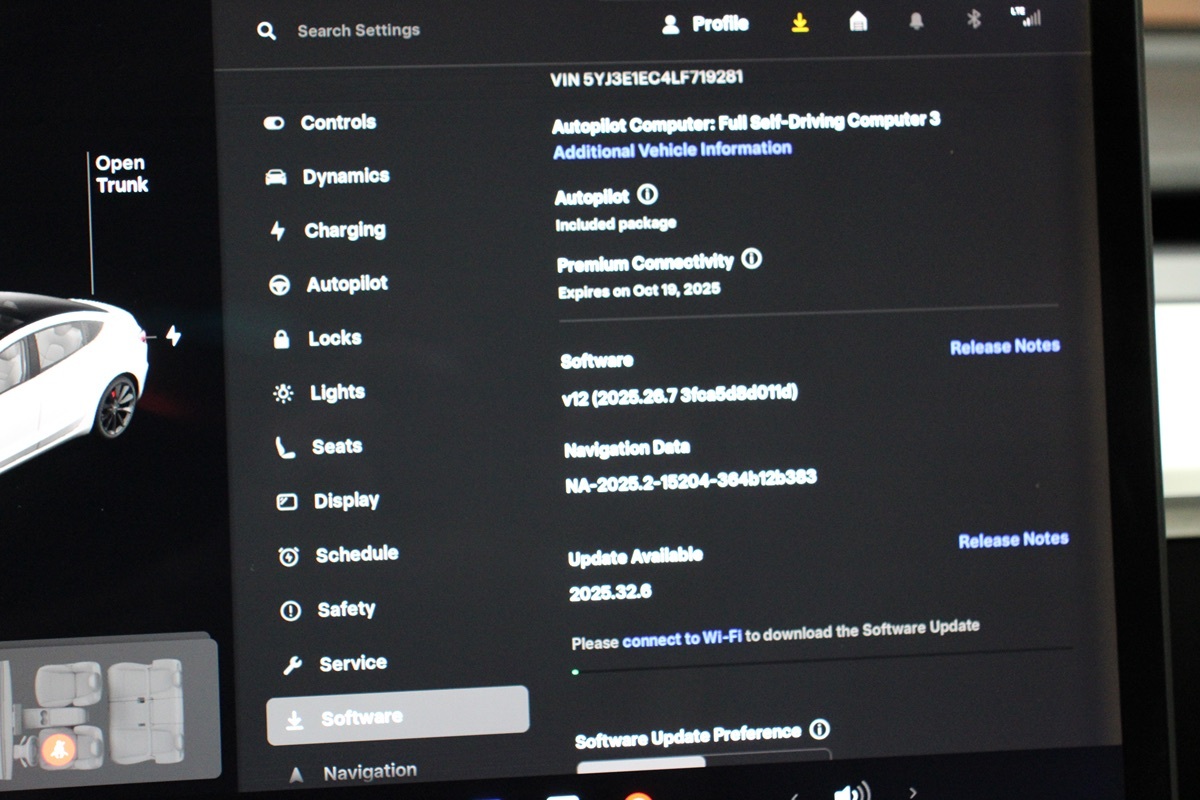The image size is (1200, 800).
Task: Open the software download icon in top bar
Action: pos(799,23)
